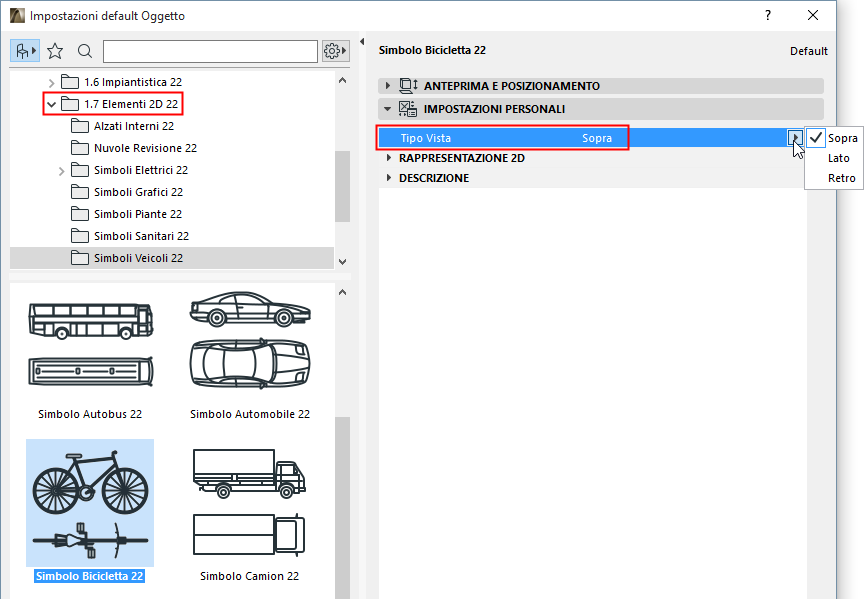This screenshot has width=865, height=599.
Task: Choose Retro in the view type popup
Action: 835,178
